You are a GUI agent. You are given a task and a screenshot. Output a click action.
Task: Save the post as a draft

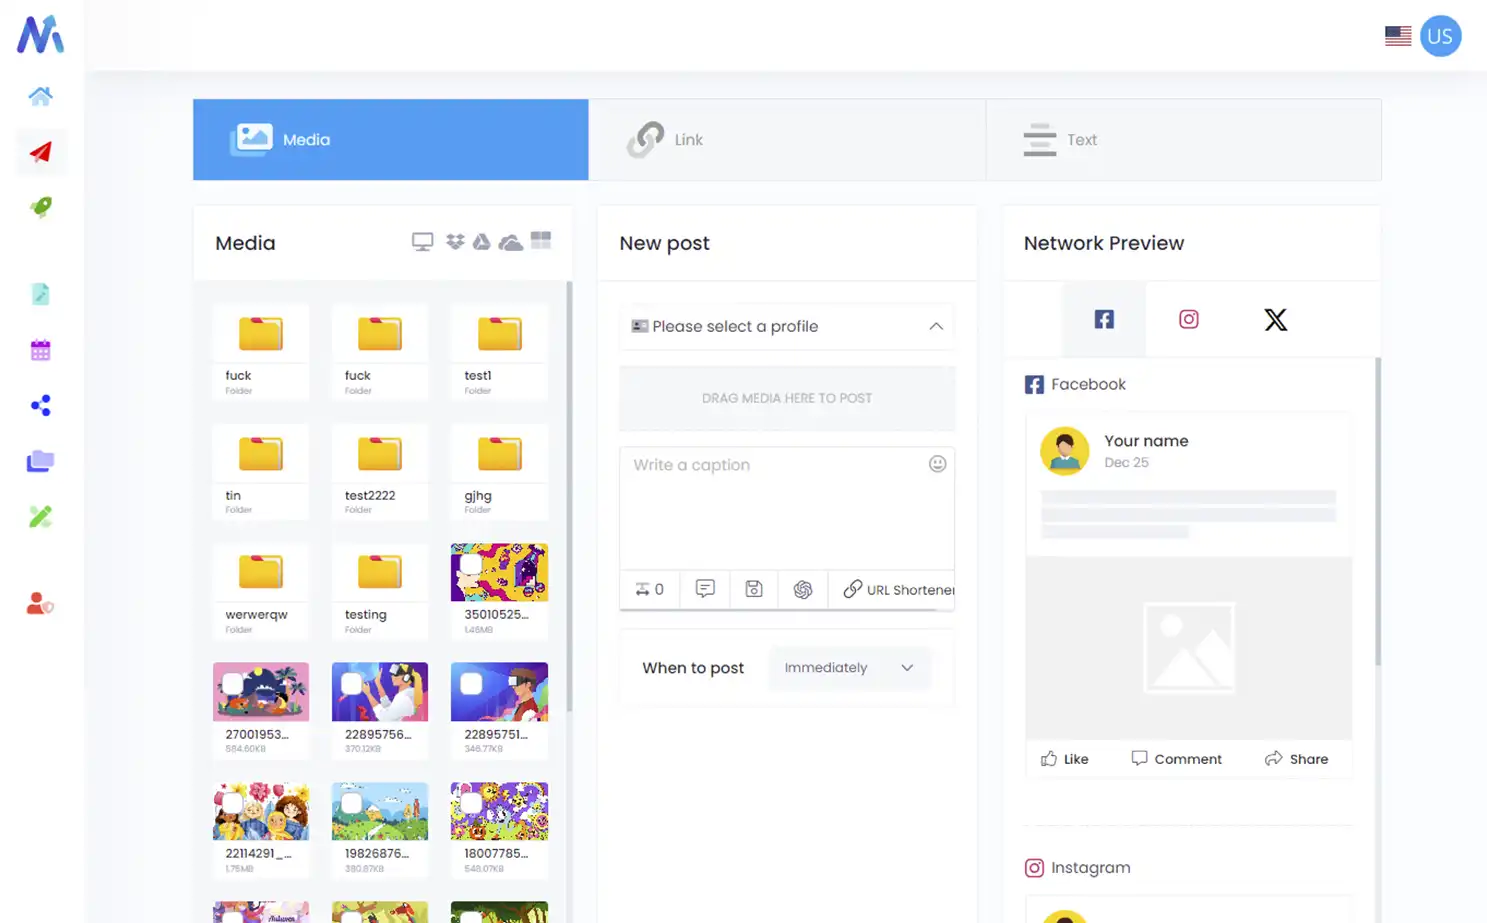point(753,589)
